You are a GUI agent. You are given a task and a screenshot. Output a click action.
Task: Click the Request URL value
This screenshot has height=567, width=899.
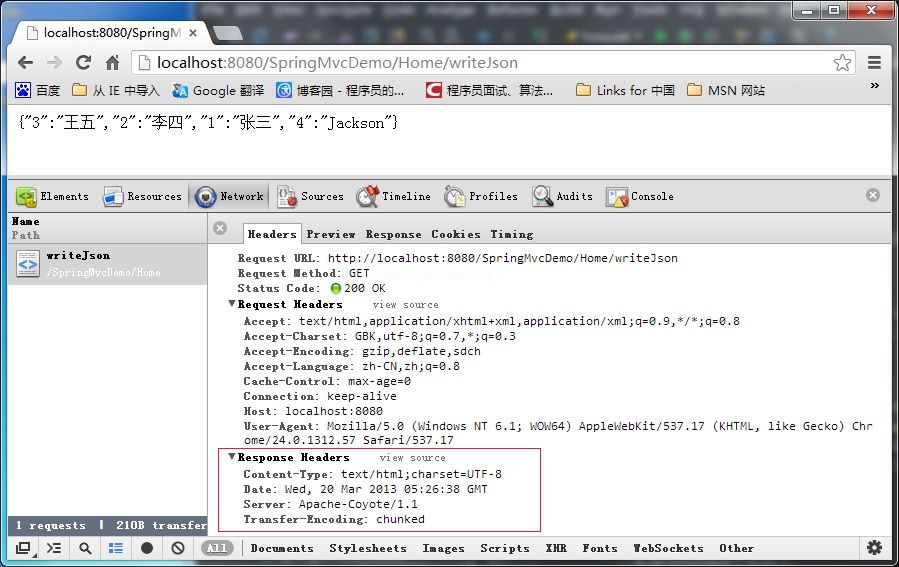click(503, 258)
